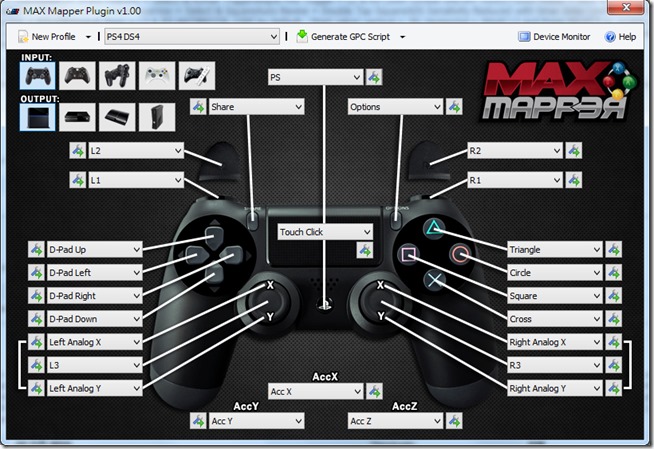The image size is (654, 449).
Task: Click the mapping icon beside Options dropdown
Action: tap(454, 107)
